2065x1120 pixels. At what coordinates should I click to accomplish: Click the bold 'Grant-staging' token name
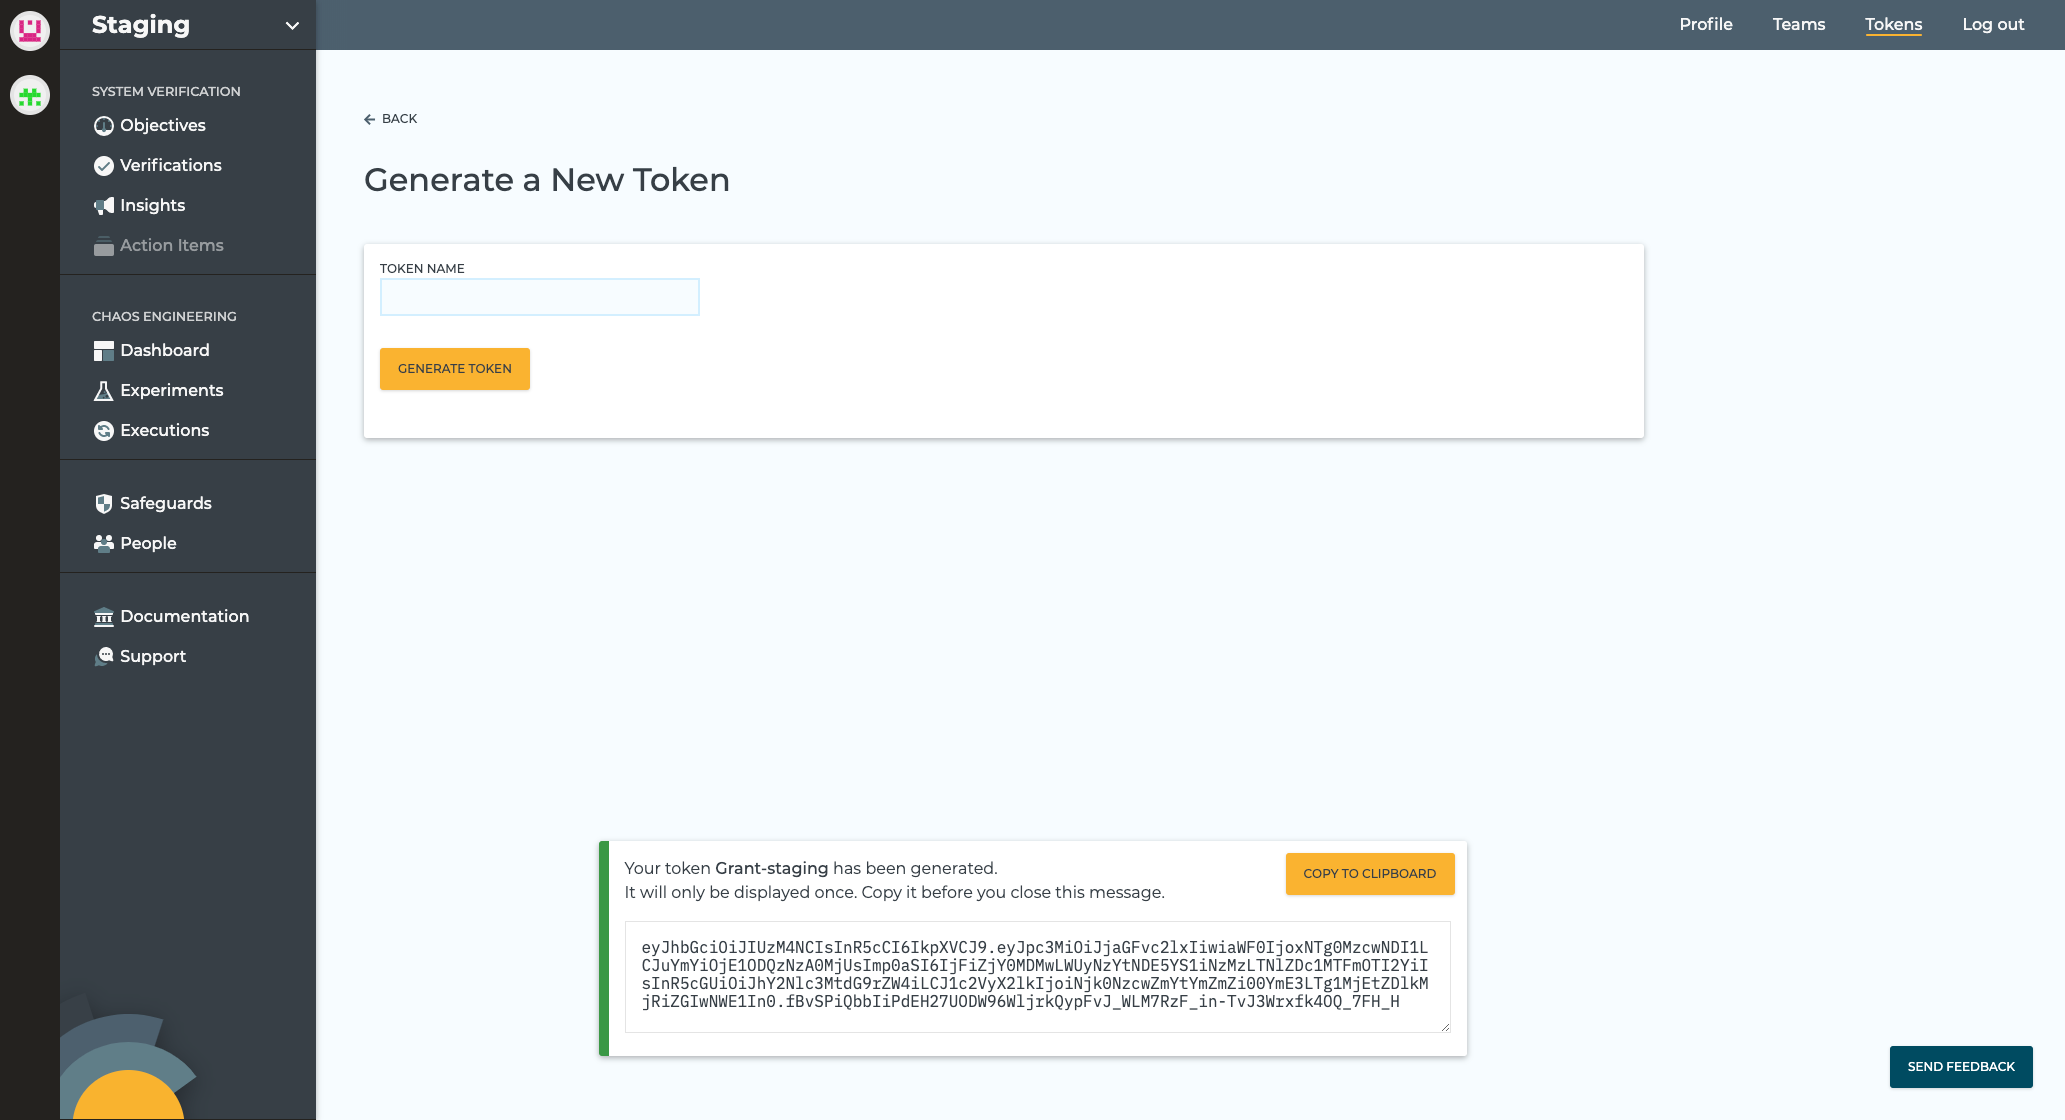772,868
